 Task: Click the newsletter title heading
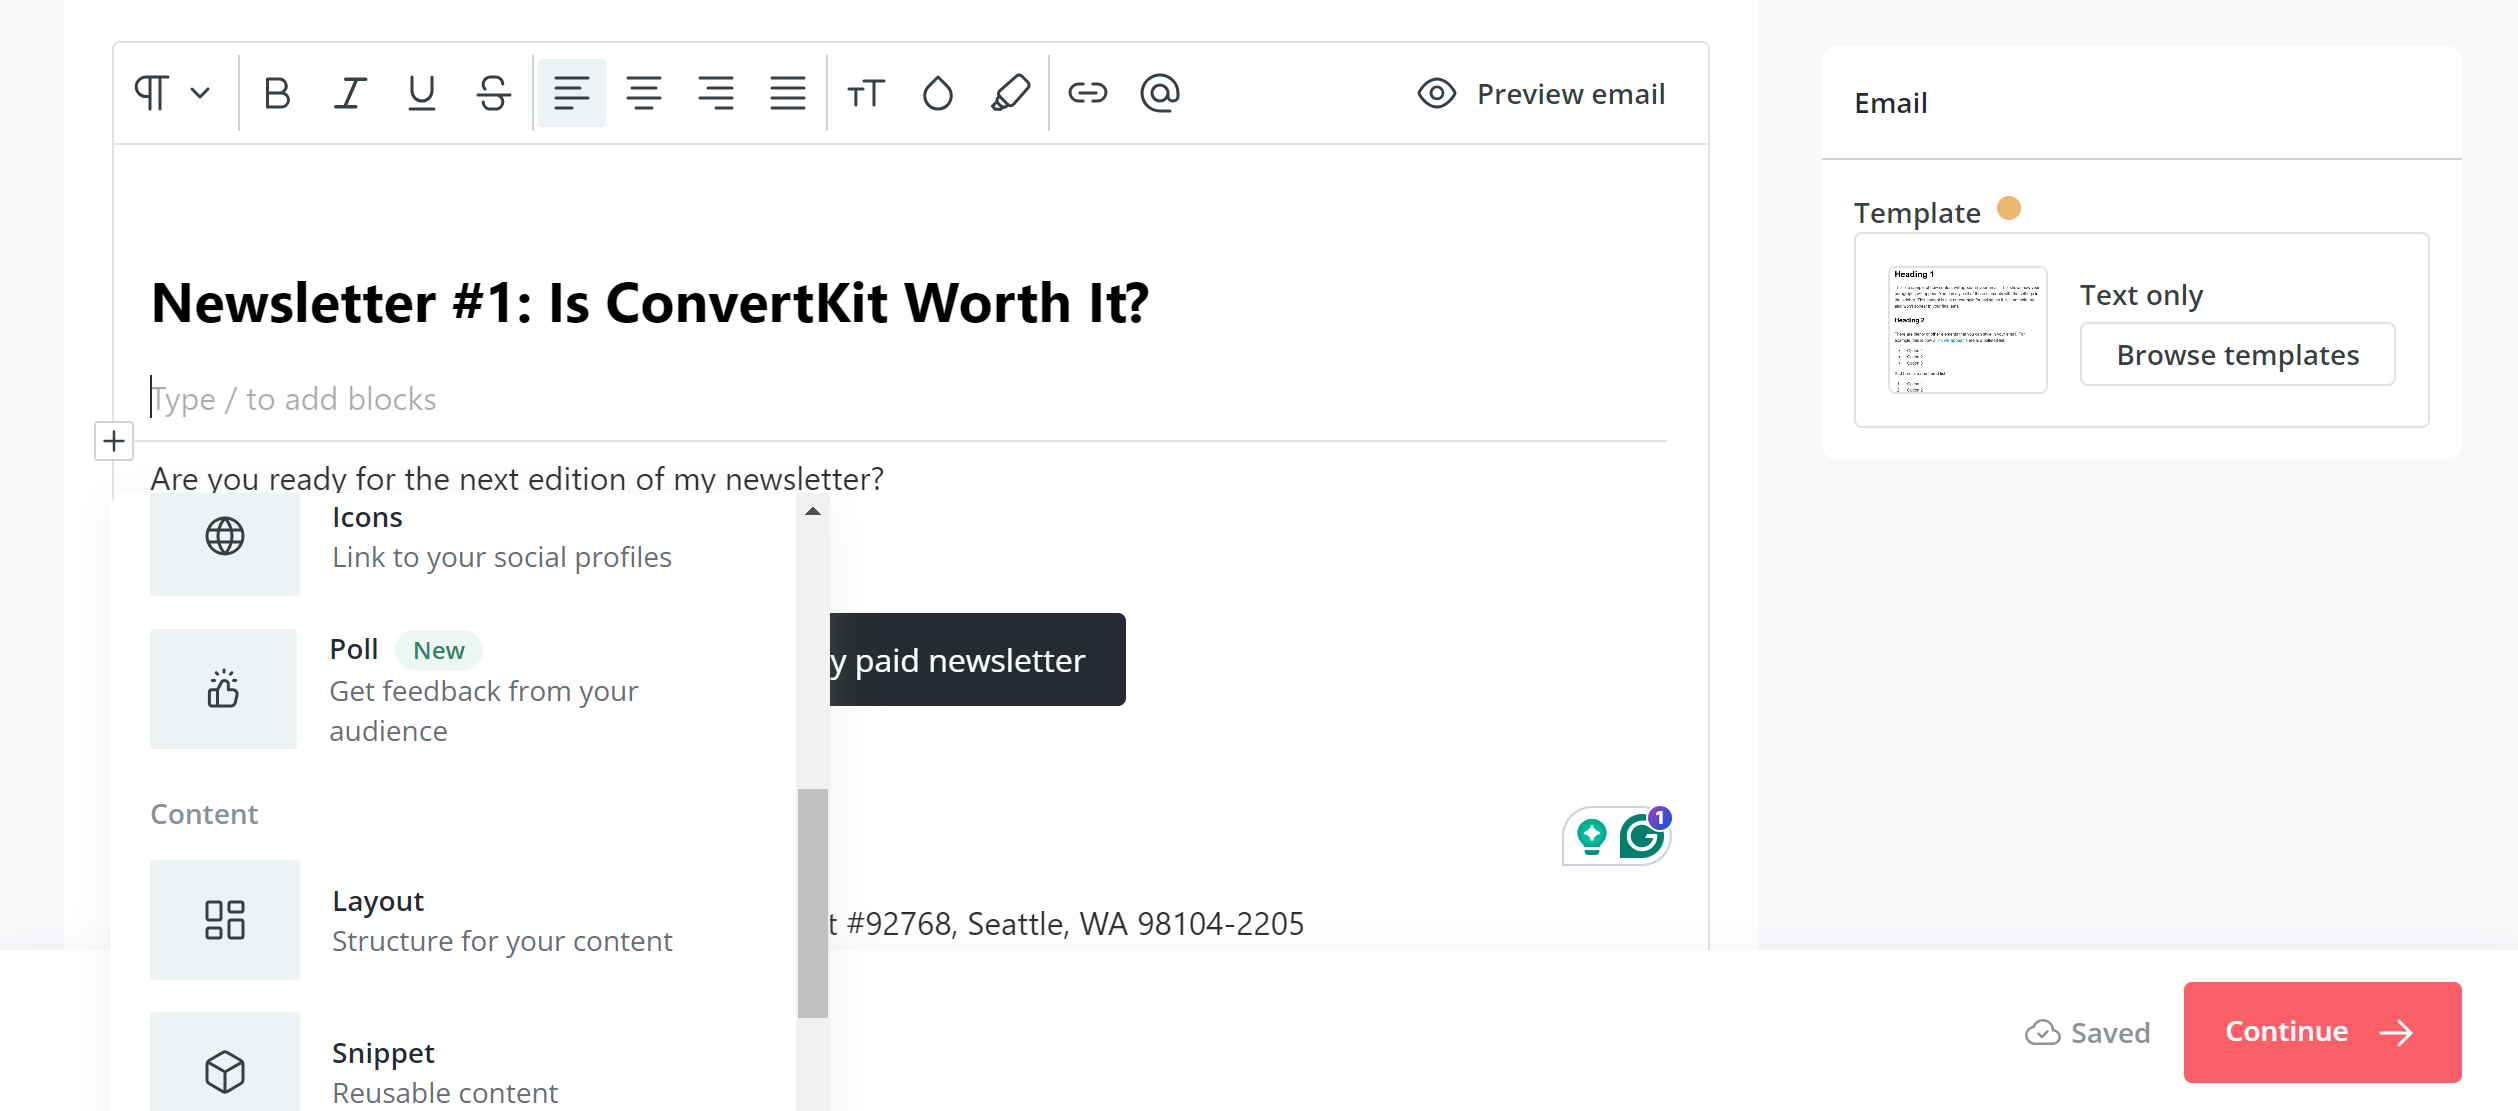[650, 303]
